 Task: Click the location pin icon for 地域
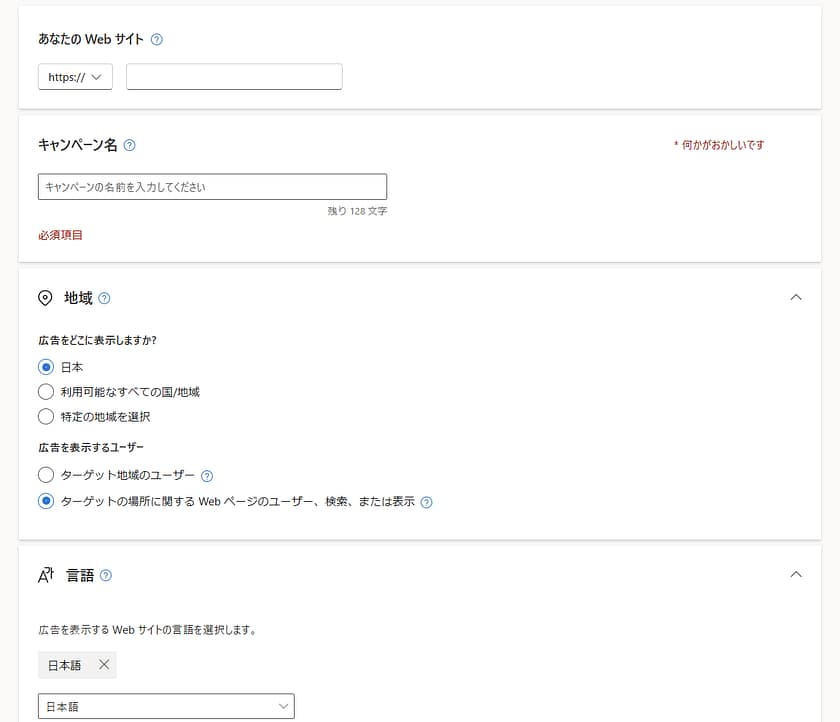click(x=45, y=298)
